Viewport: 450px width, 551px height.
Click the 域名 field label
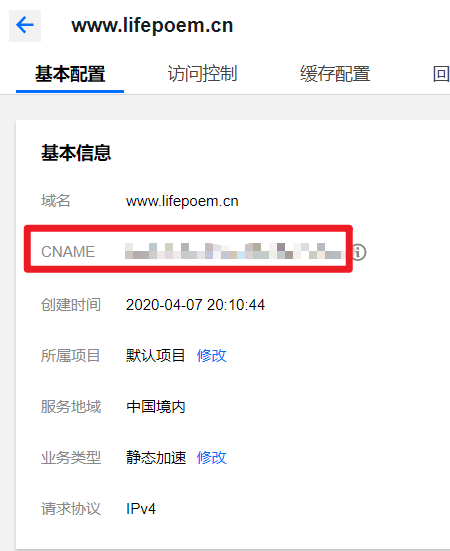[56, 201]
